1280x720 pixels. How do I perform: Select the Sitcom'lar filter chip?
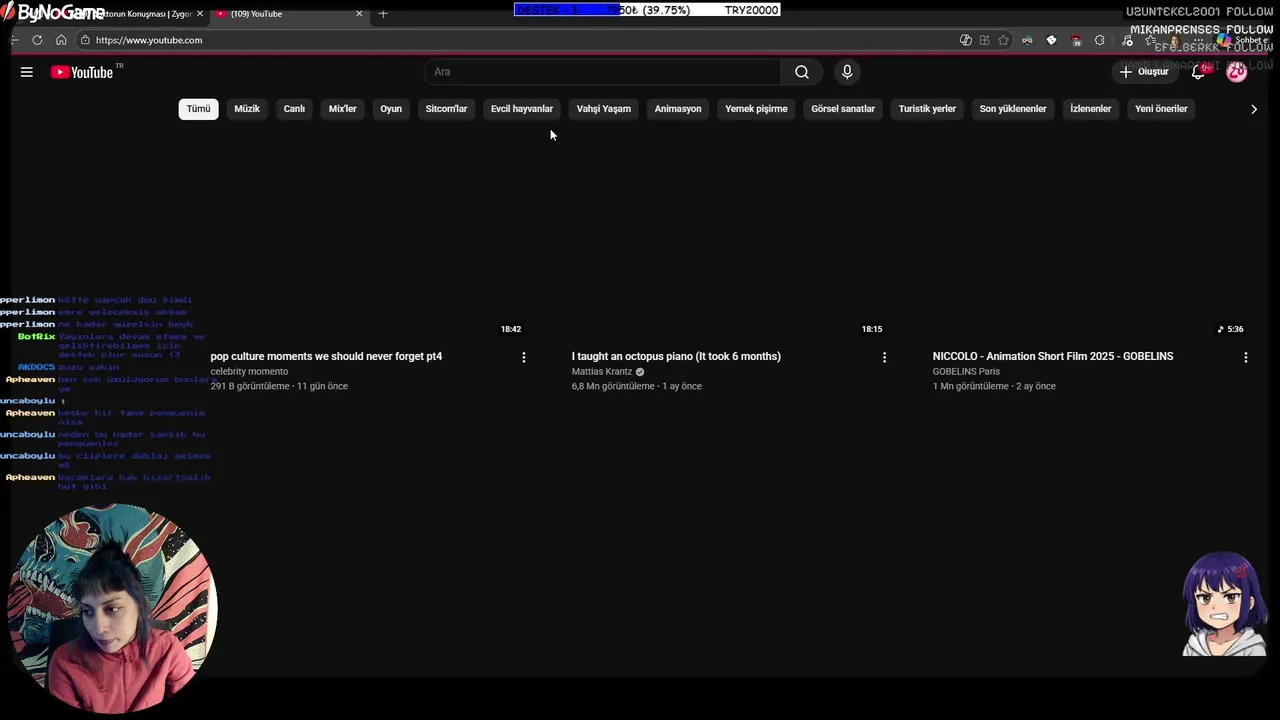coord(446,109)
